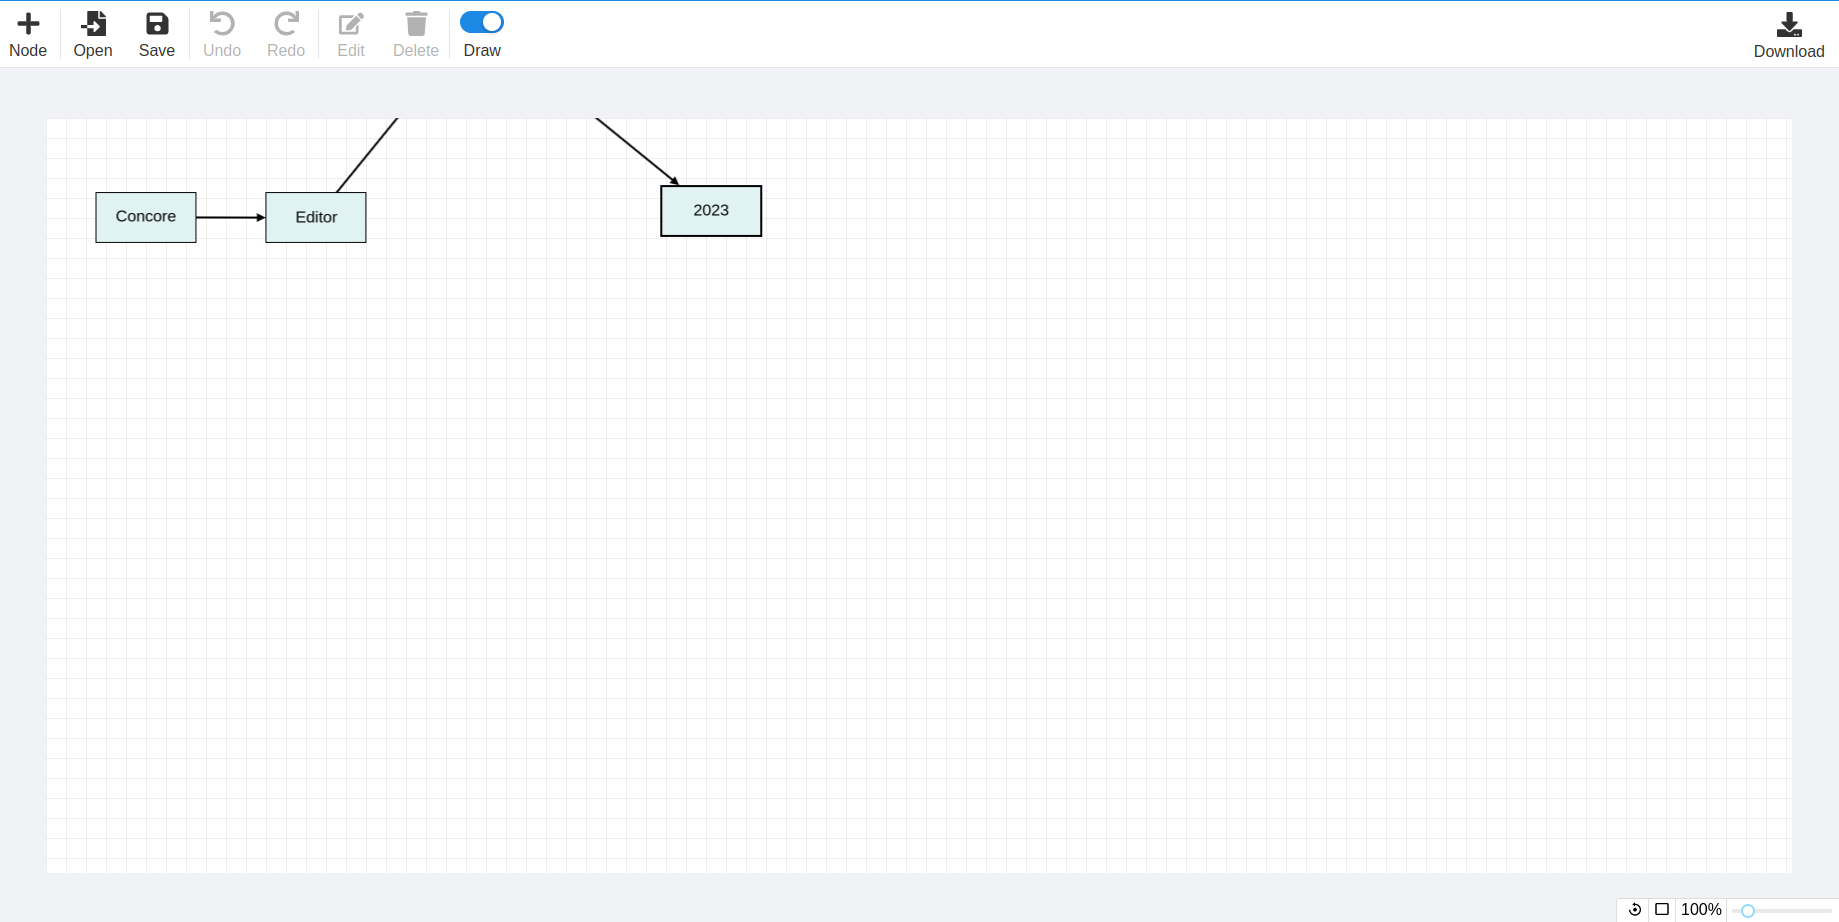1839x922 pixels.
Task: Click the Redo icon
Action: tap(286, 22)
